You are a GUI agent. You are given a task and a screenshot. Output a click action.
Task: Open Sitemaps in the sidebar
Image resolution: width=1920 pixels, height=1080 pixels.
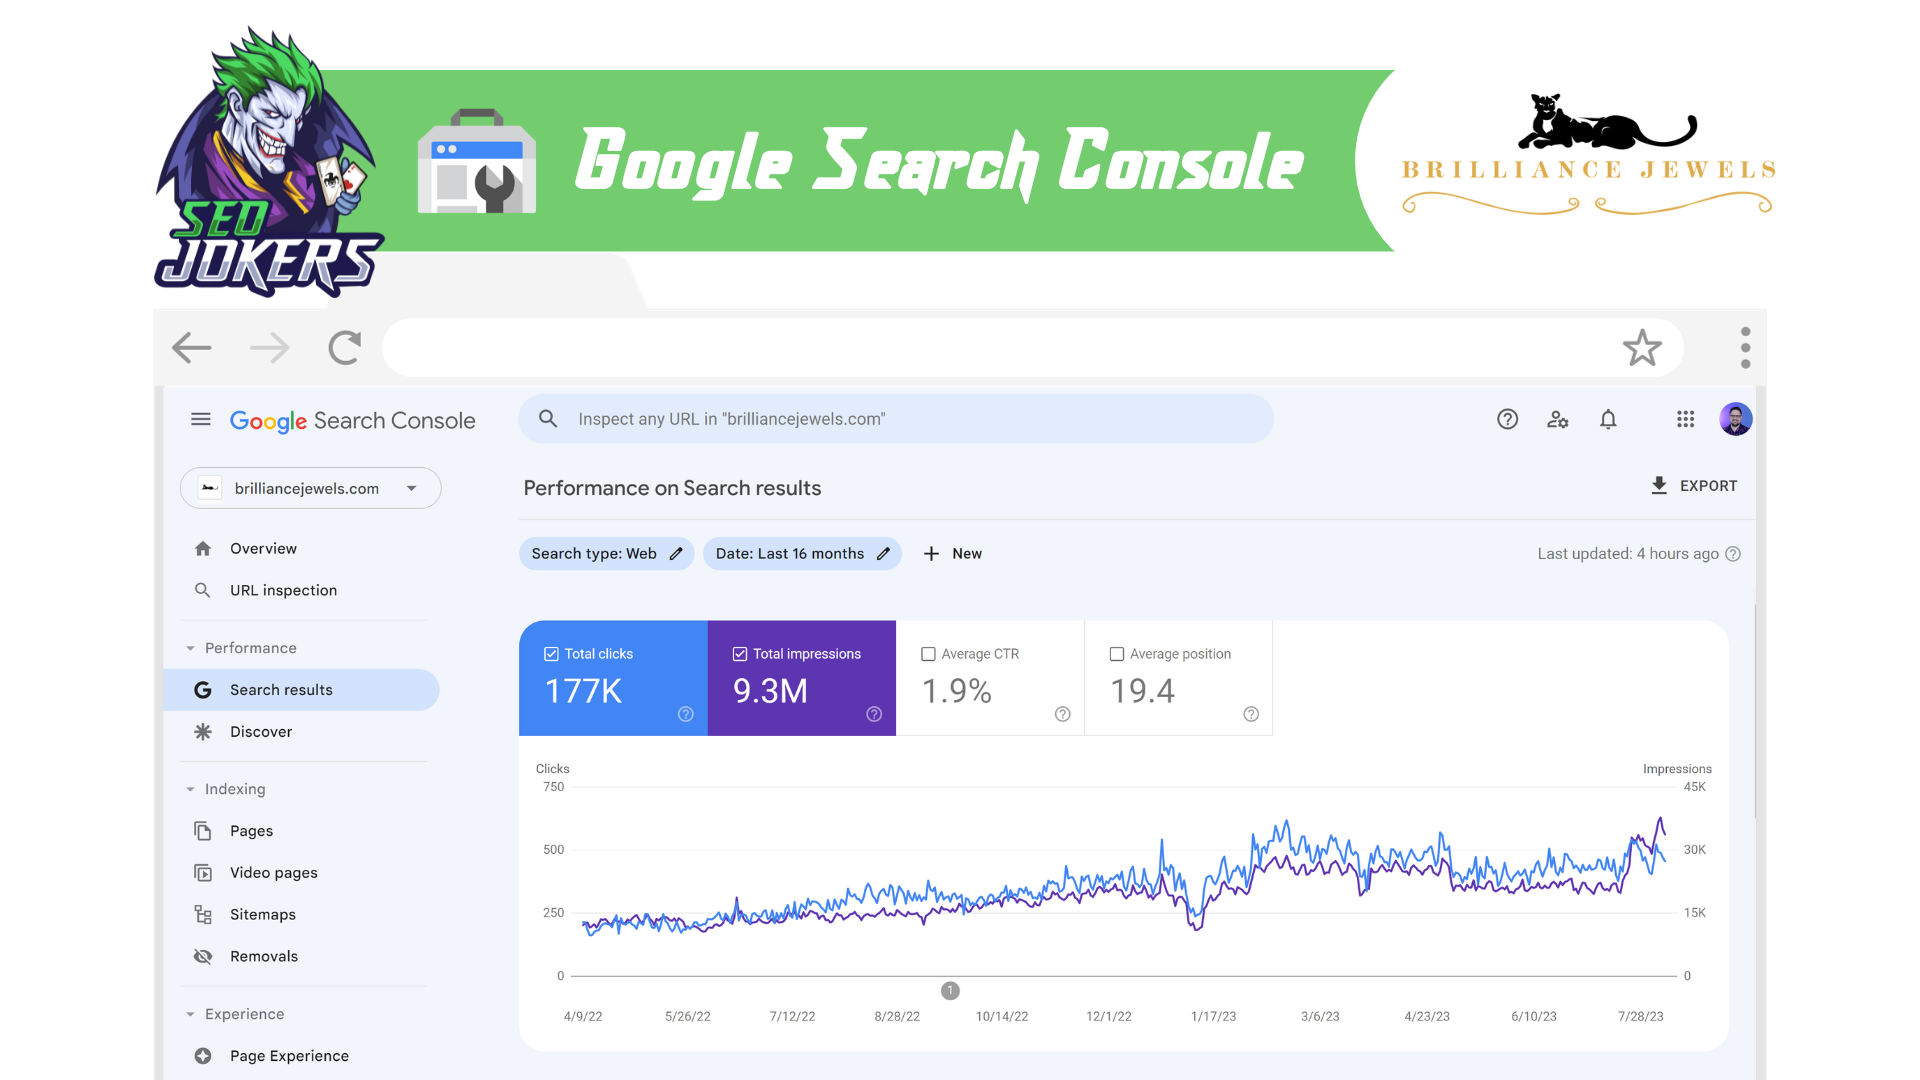pos(262,914)
